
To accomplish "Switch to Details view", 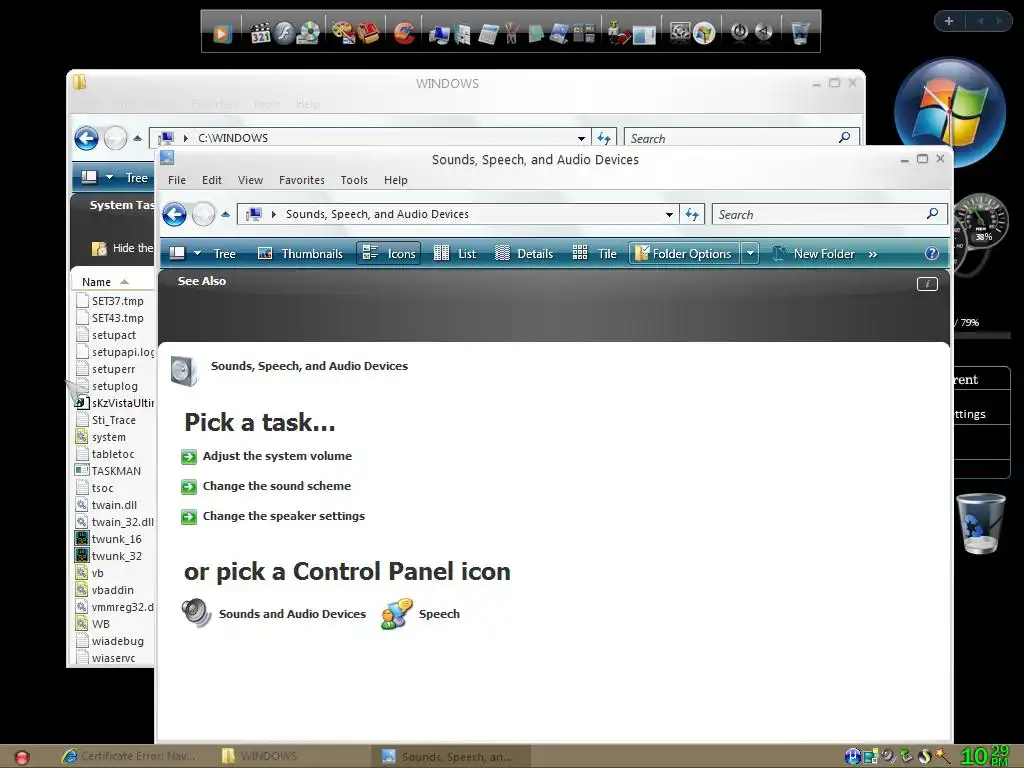I will (524, 253).
